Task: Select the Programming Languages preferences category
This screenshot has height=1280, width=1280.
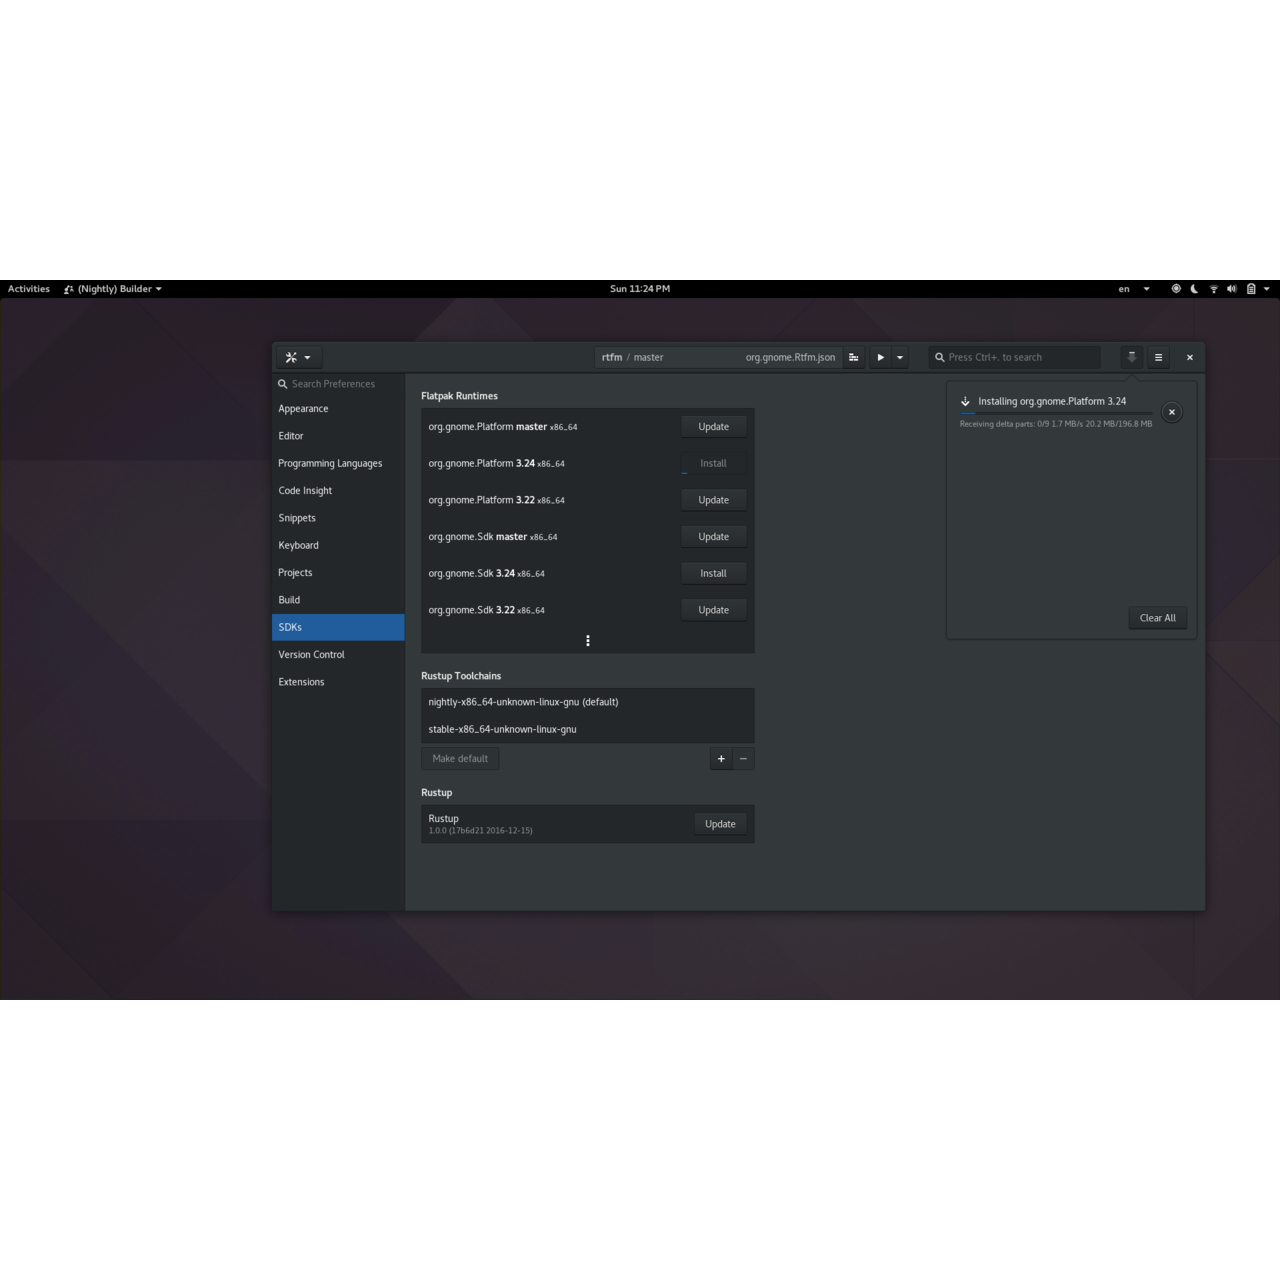Action: click(330, 463)
